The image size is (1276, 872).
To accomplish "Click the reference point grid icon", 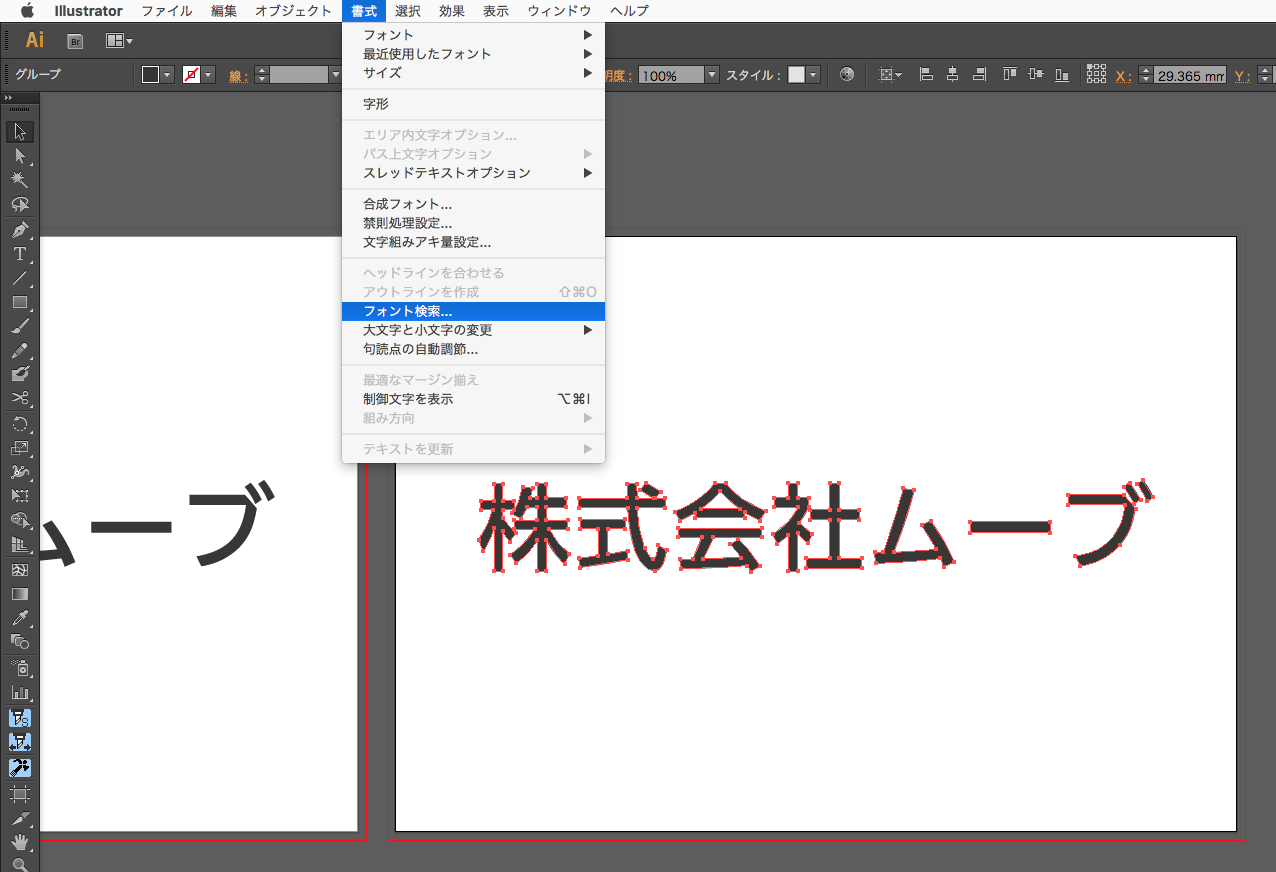I will 1096,75.
